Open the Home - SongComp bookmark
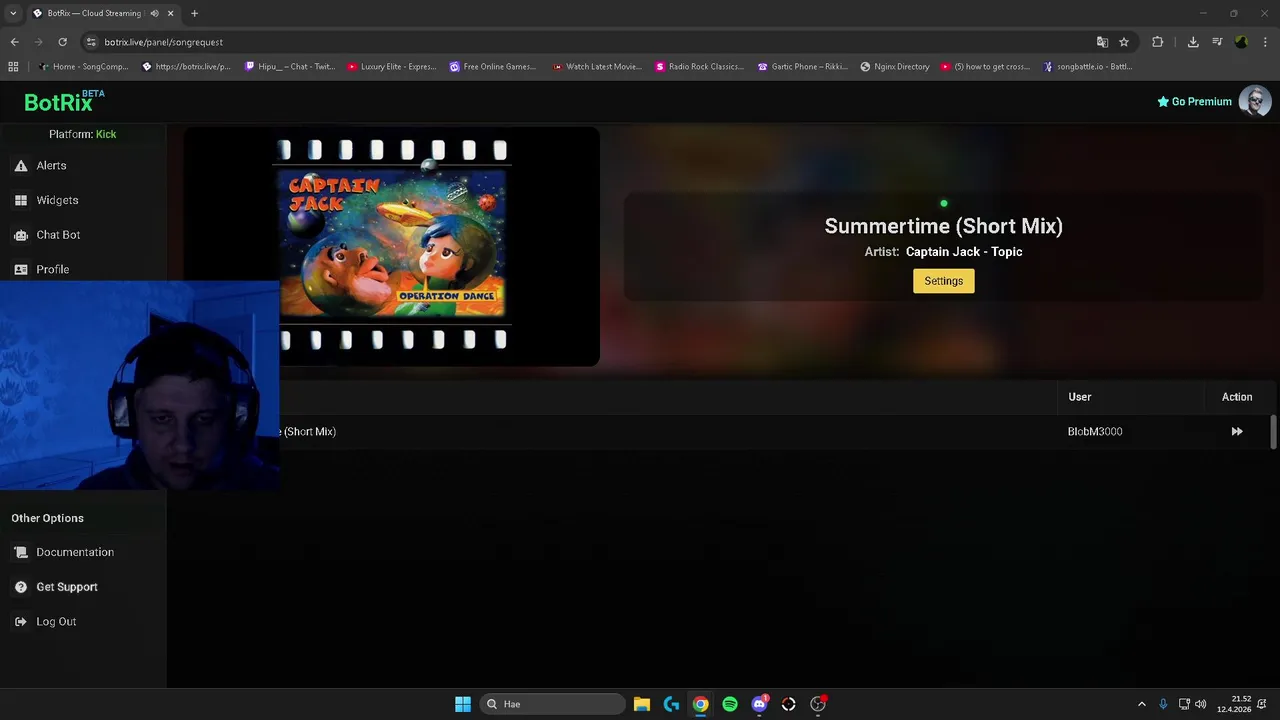Viewport: 1280px width, 720px height. 84,67
